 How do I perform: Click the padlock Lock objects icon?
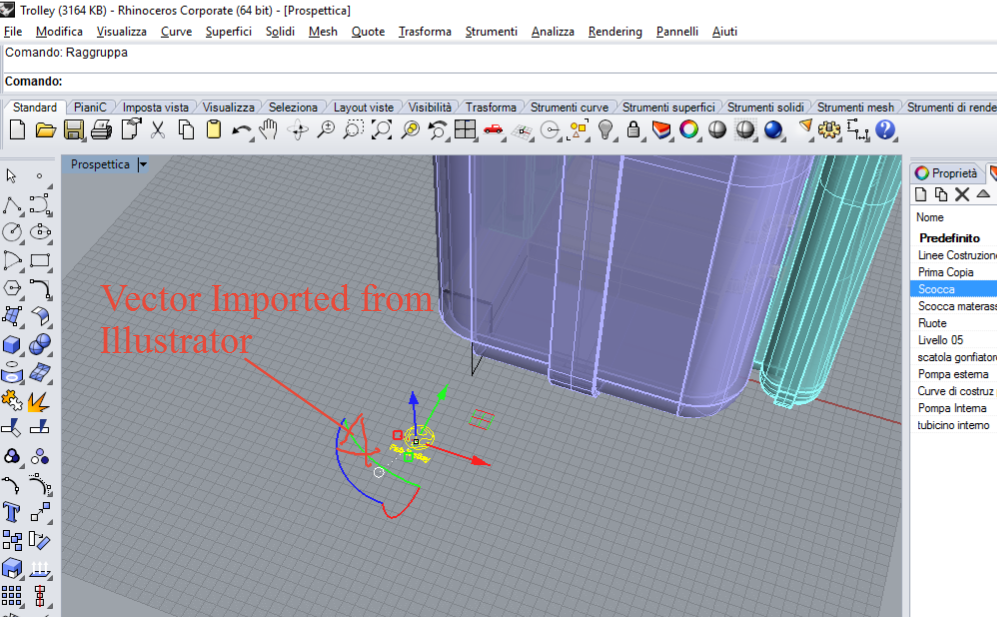click(x=633, y=130)
